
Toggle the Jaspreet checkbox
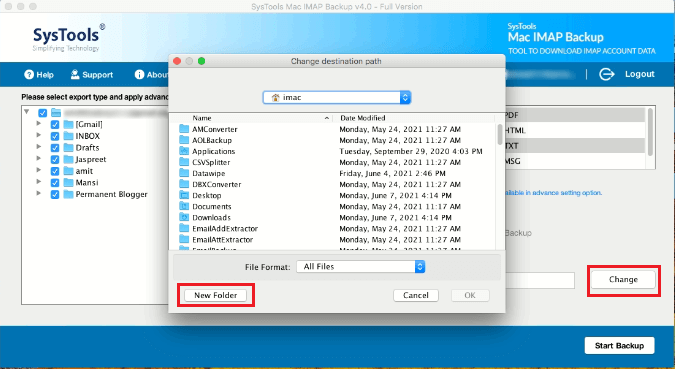55,160
